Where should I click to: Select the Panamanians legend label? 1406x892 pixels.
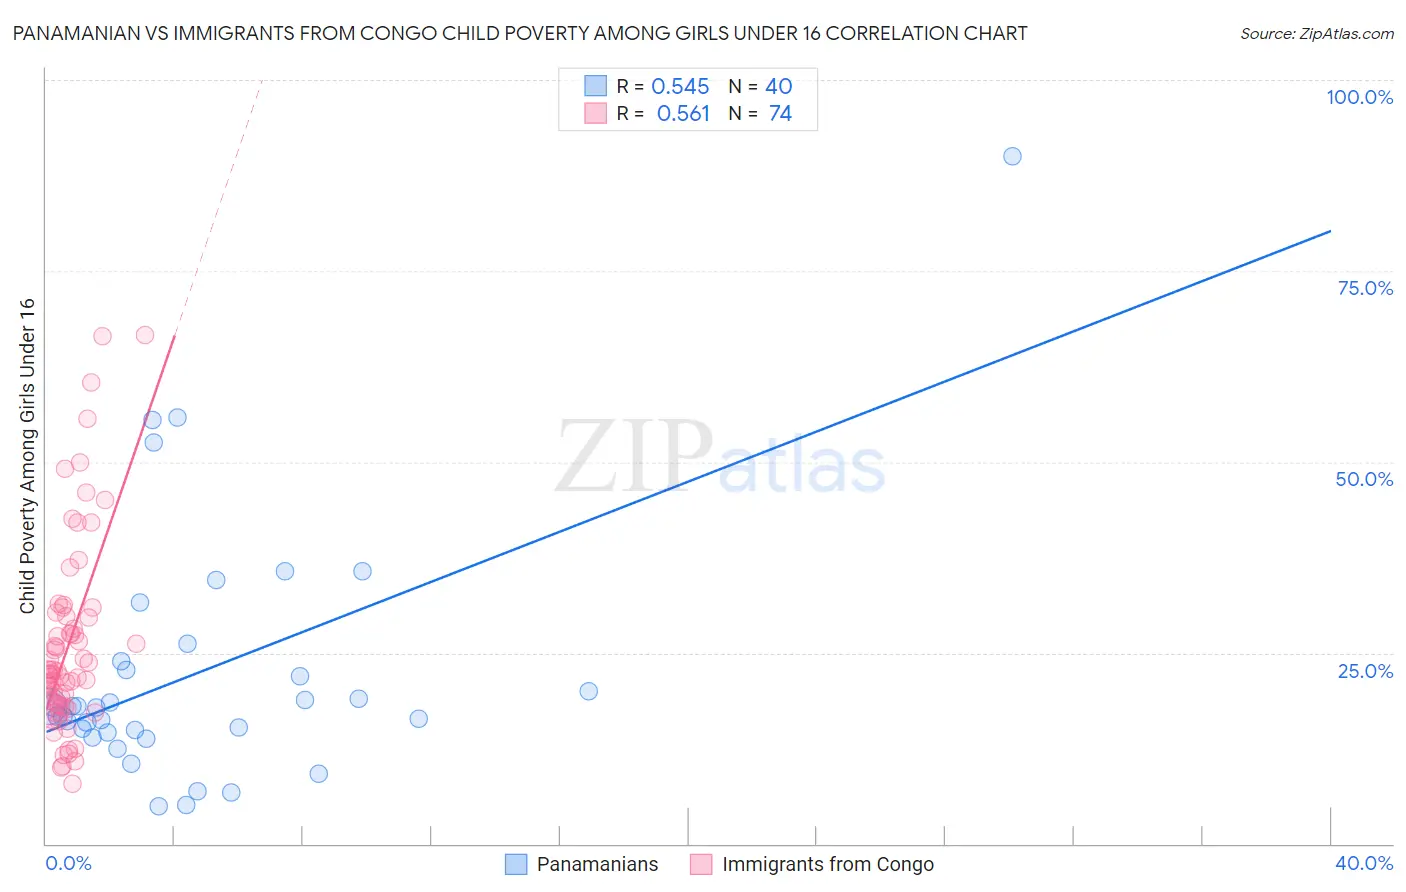(597, 864)
